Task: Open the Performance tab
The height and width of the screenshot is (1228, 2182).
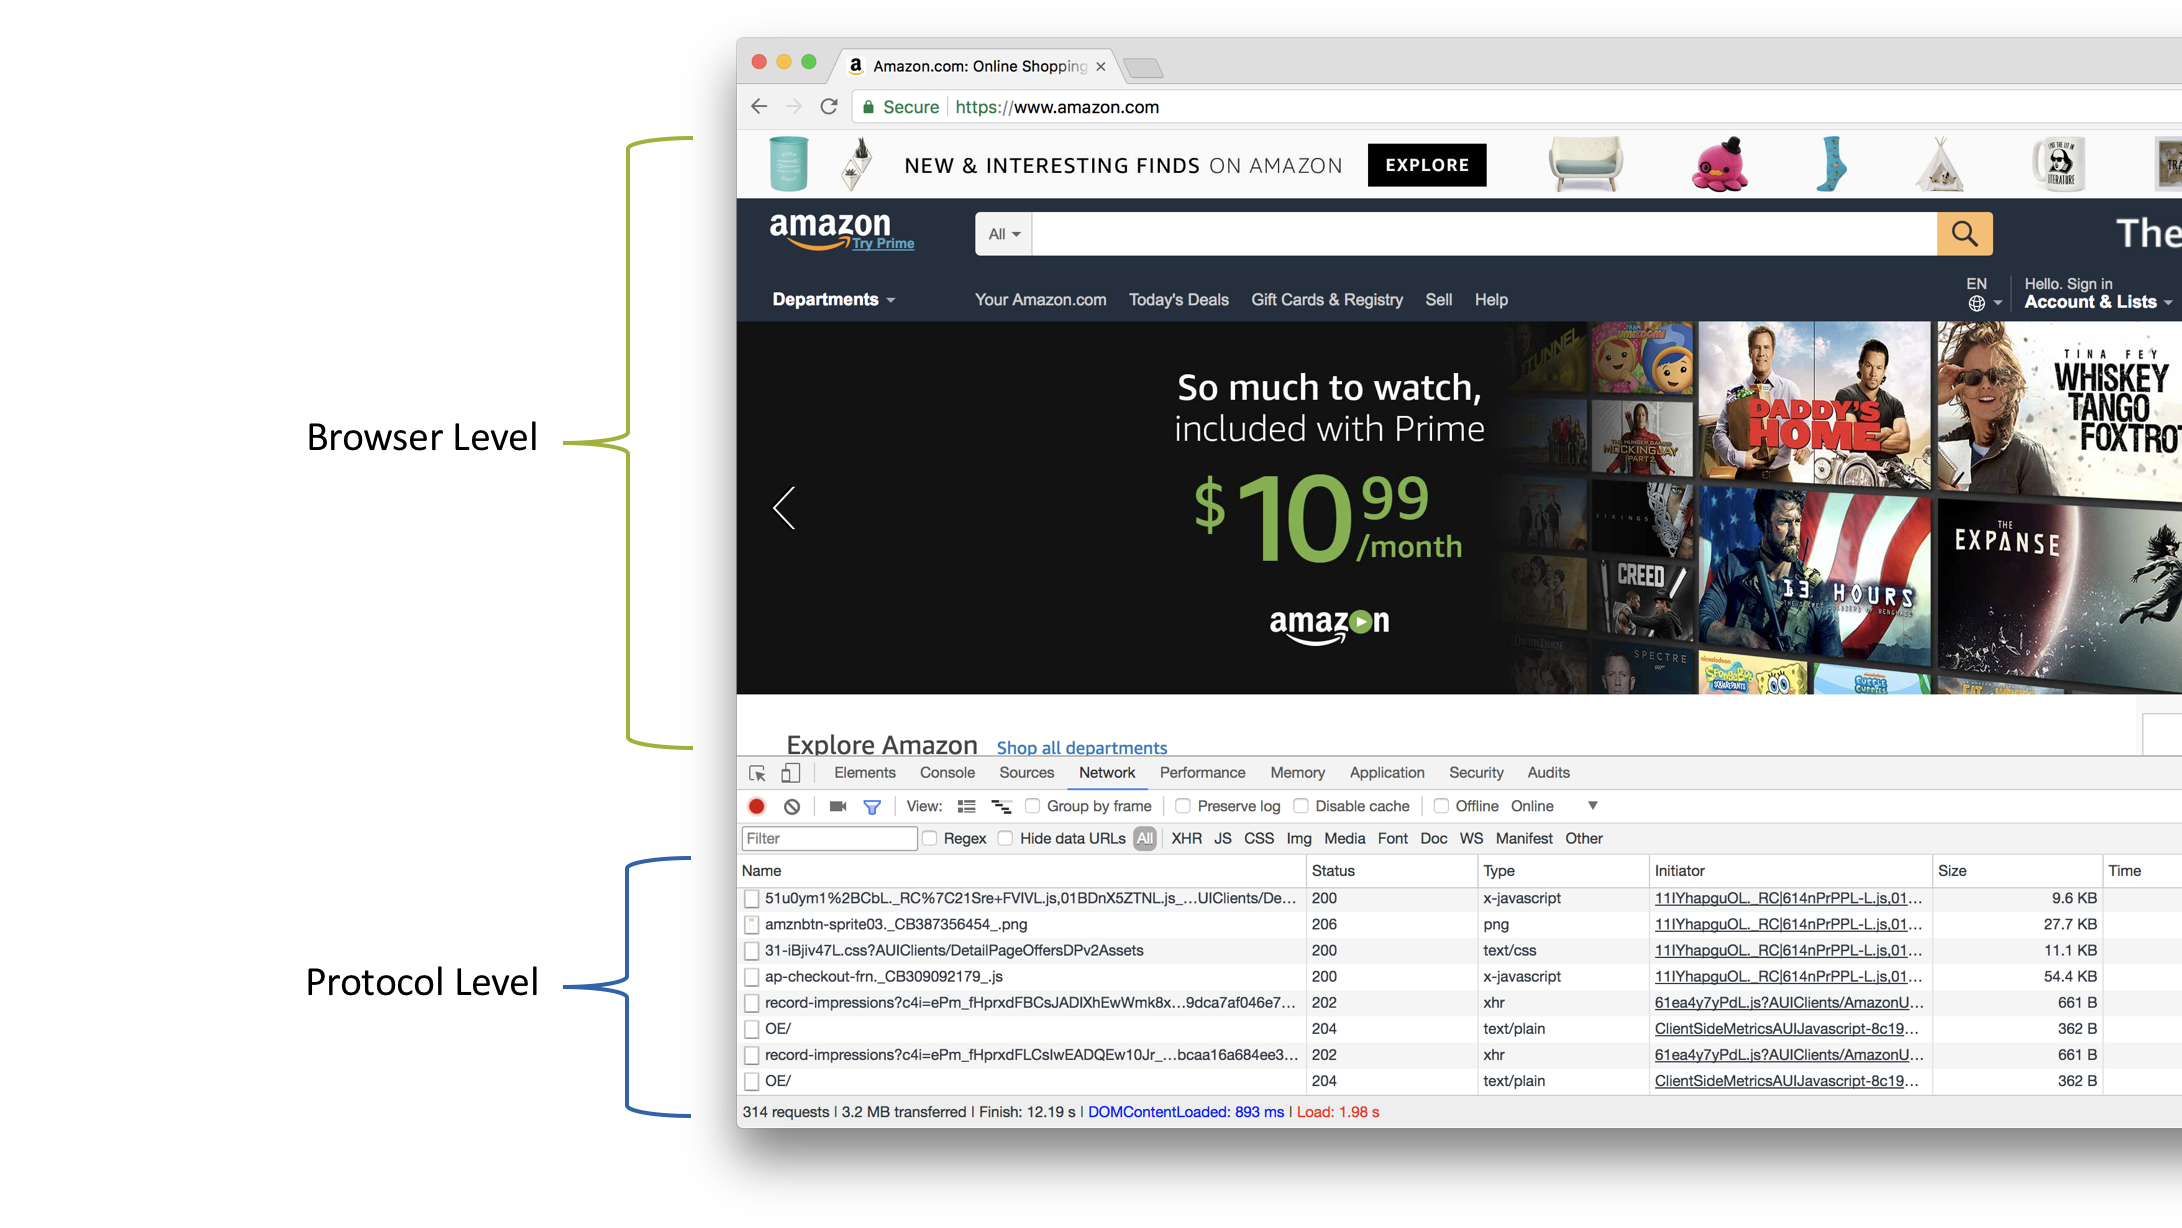Action: pyautogui.click(x=1203, y=773)
